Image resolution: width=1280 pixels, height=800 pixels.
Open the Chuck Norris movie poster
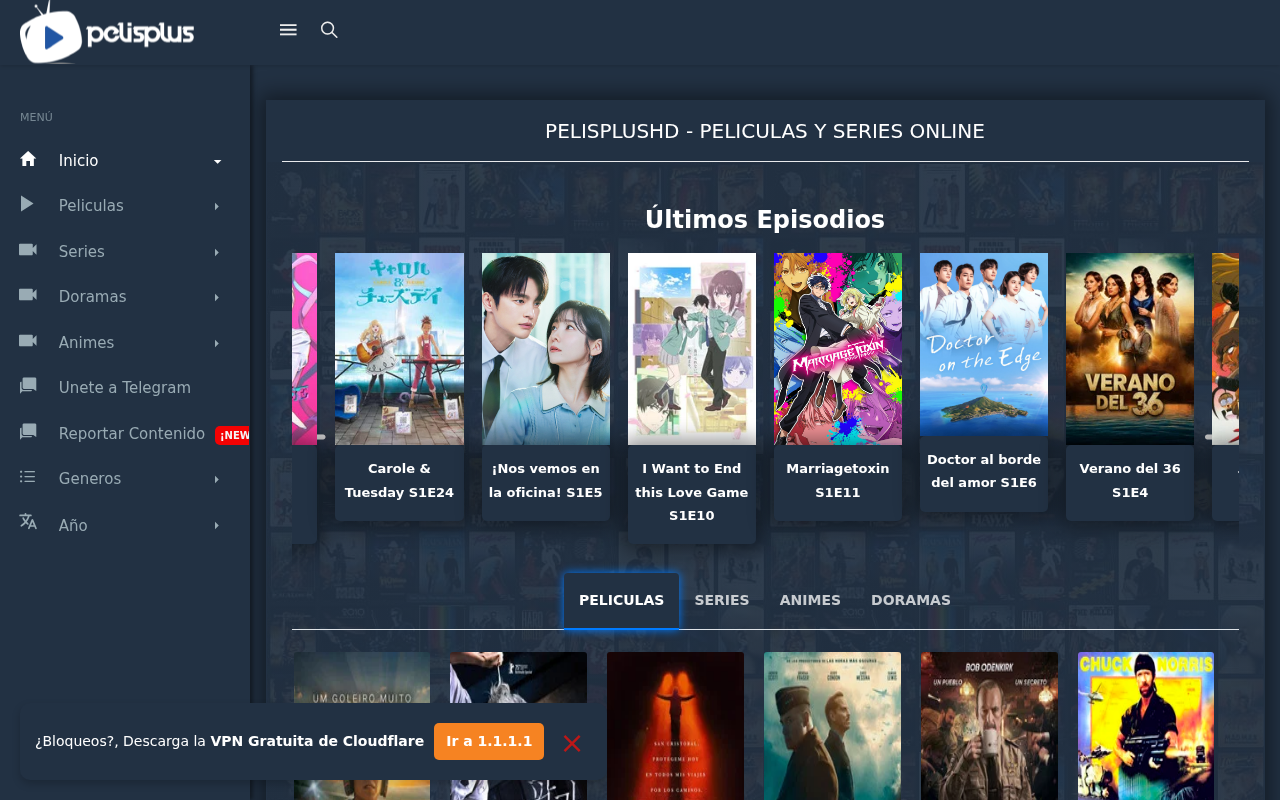[x=1146, y=726]
